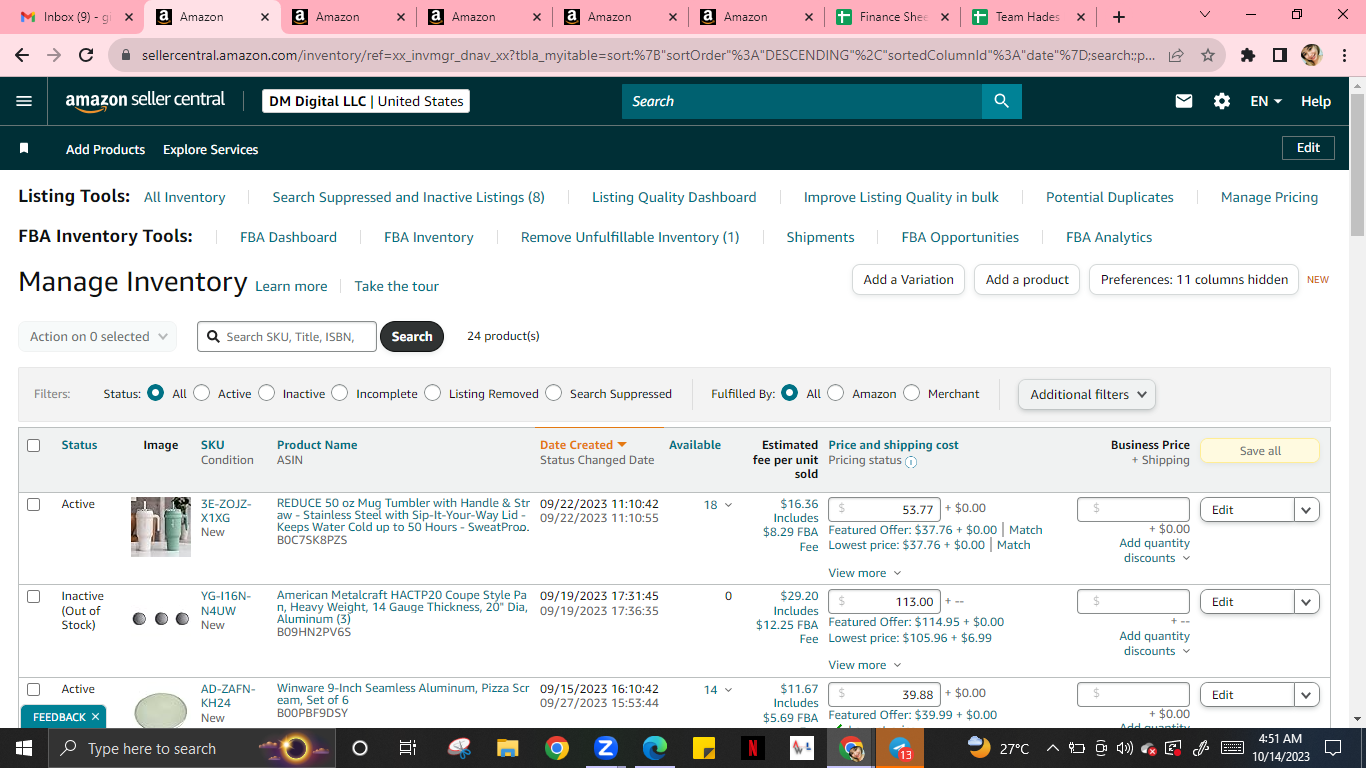Switch to the Team Hades browser tab
Screen dimensions: 1366x768
(1027, 17)
